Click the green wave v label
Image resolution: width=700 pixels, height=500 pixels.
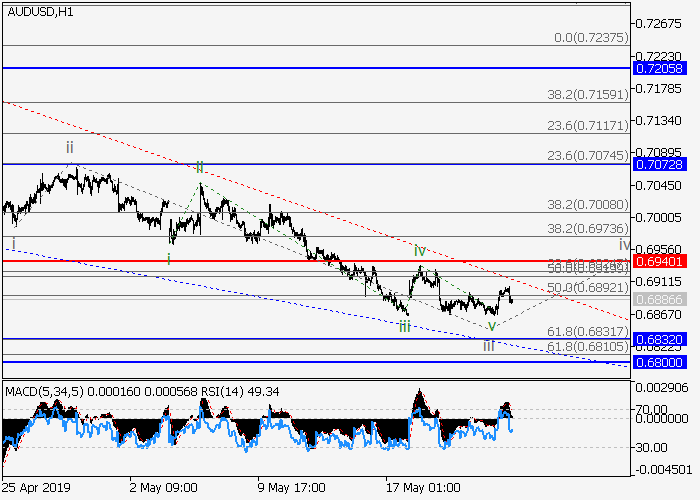click(491, 325)
